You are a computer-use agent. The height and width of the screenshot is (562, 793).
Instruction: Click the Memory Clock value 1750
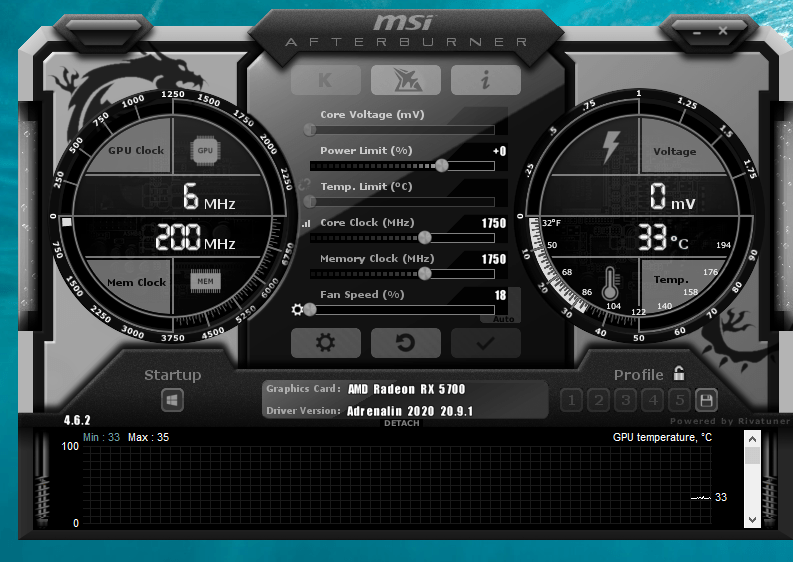coord(494,259)
